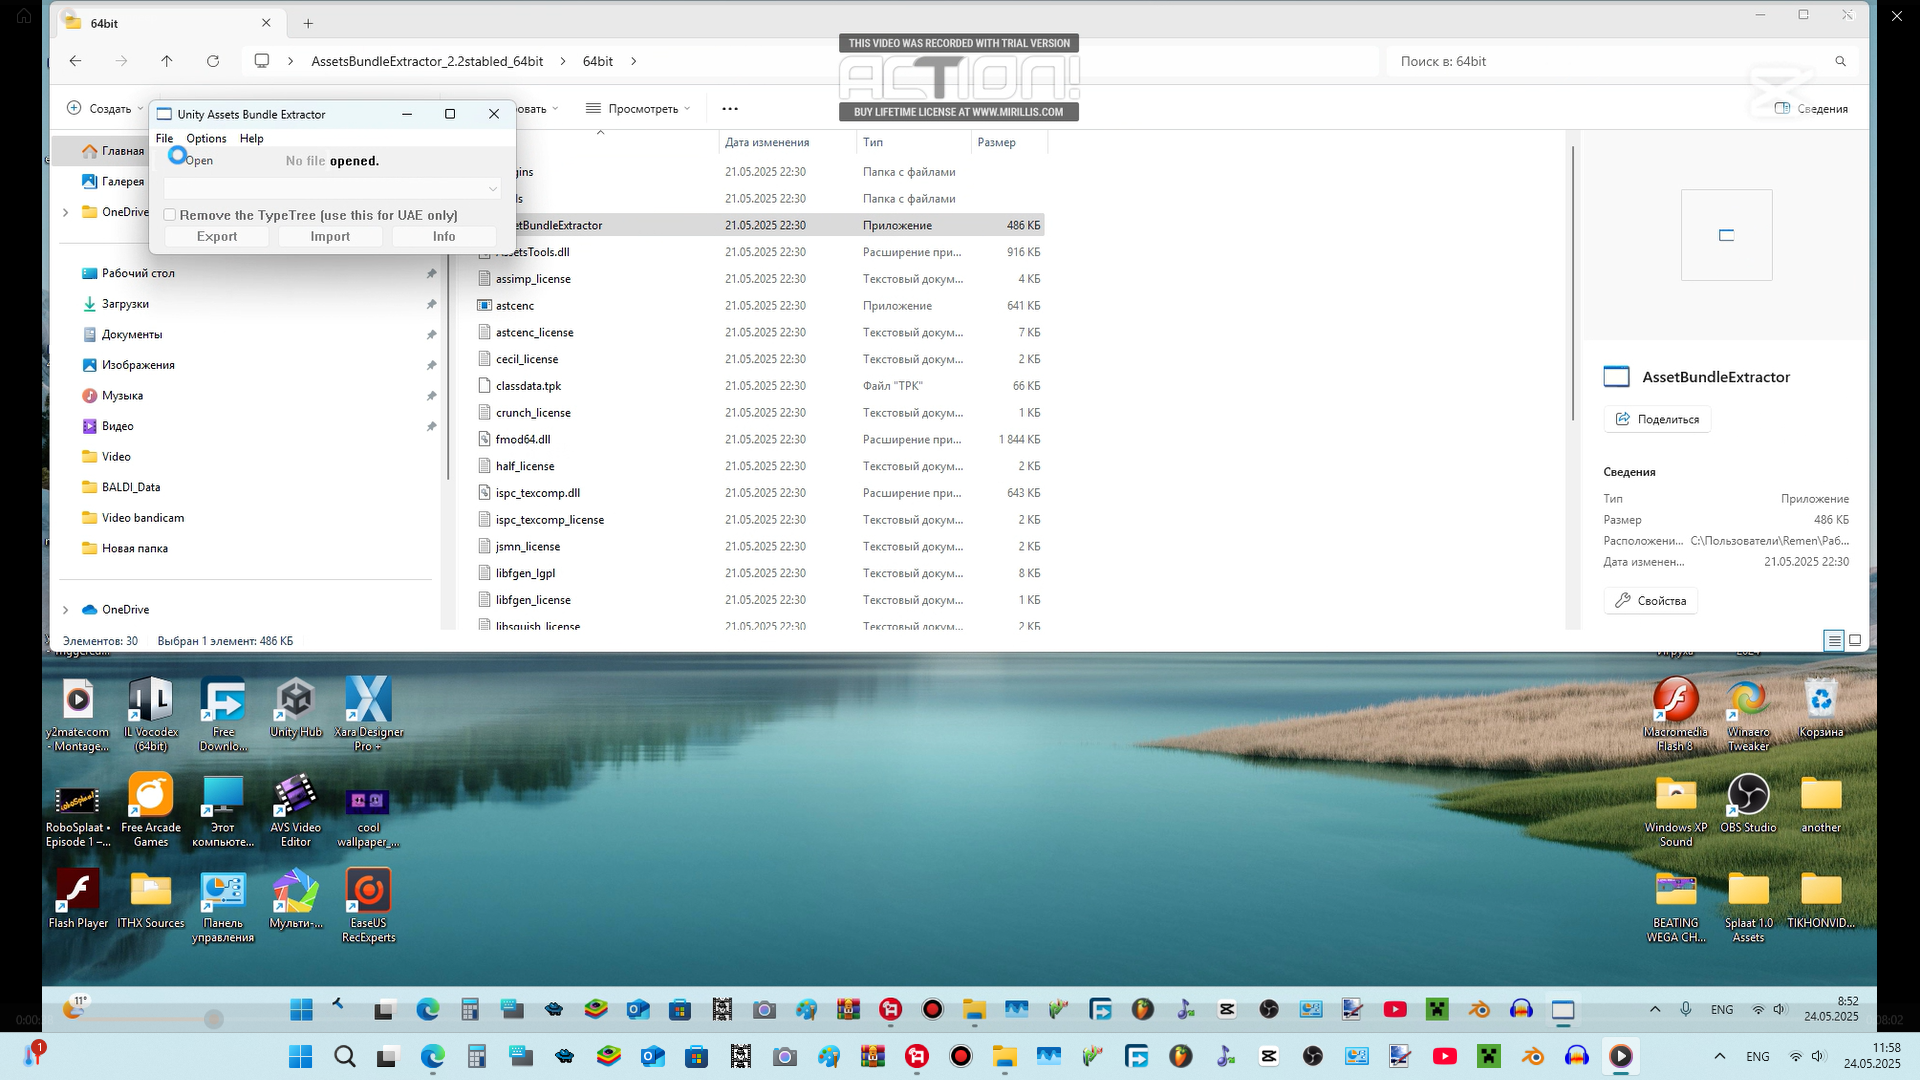The width and height of the screenshot is (1920, 1080).
Task: Open the empty combo box in UABE
Action: tap(331, 188)
